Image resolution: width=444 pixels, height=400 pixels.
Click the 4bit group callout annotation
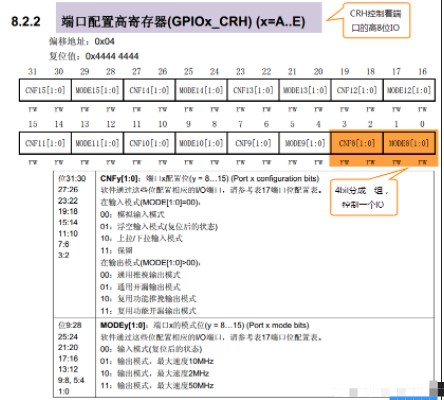point(363,197)
